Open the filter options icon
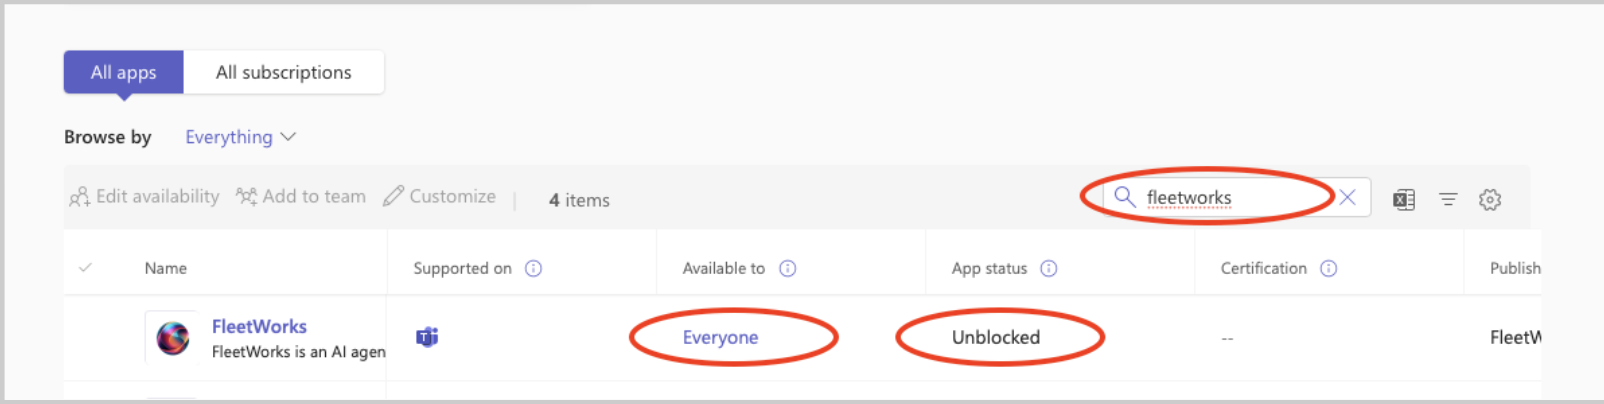 (x=1448, y=200)
